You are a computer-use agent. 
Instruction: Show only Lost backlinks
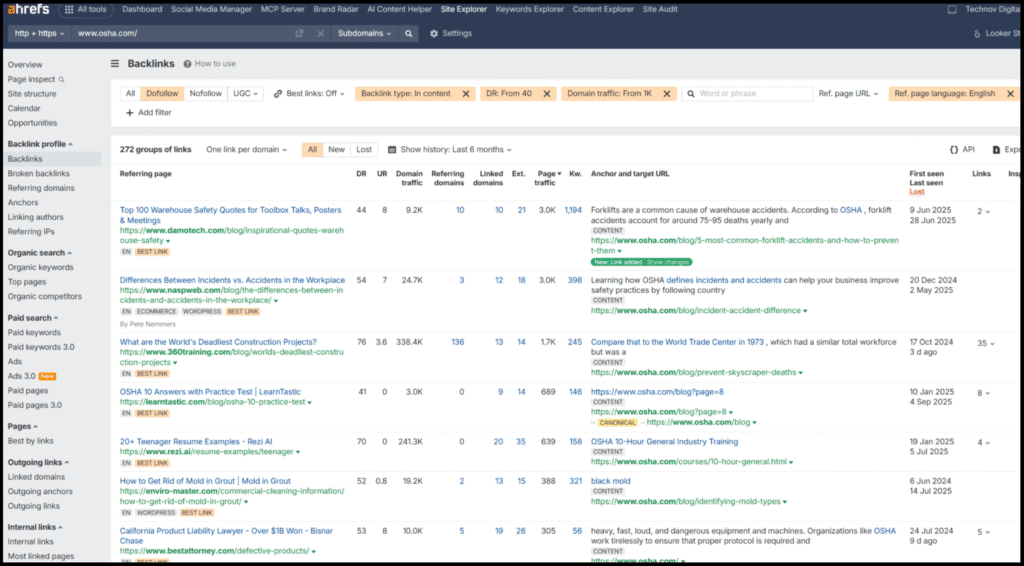(x=364, y=149)
